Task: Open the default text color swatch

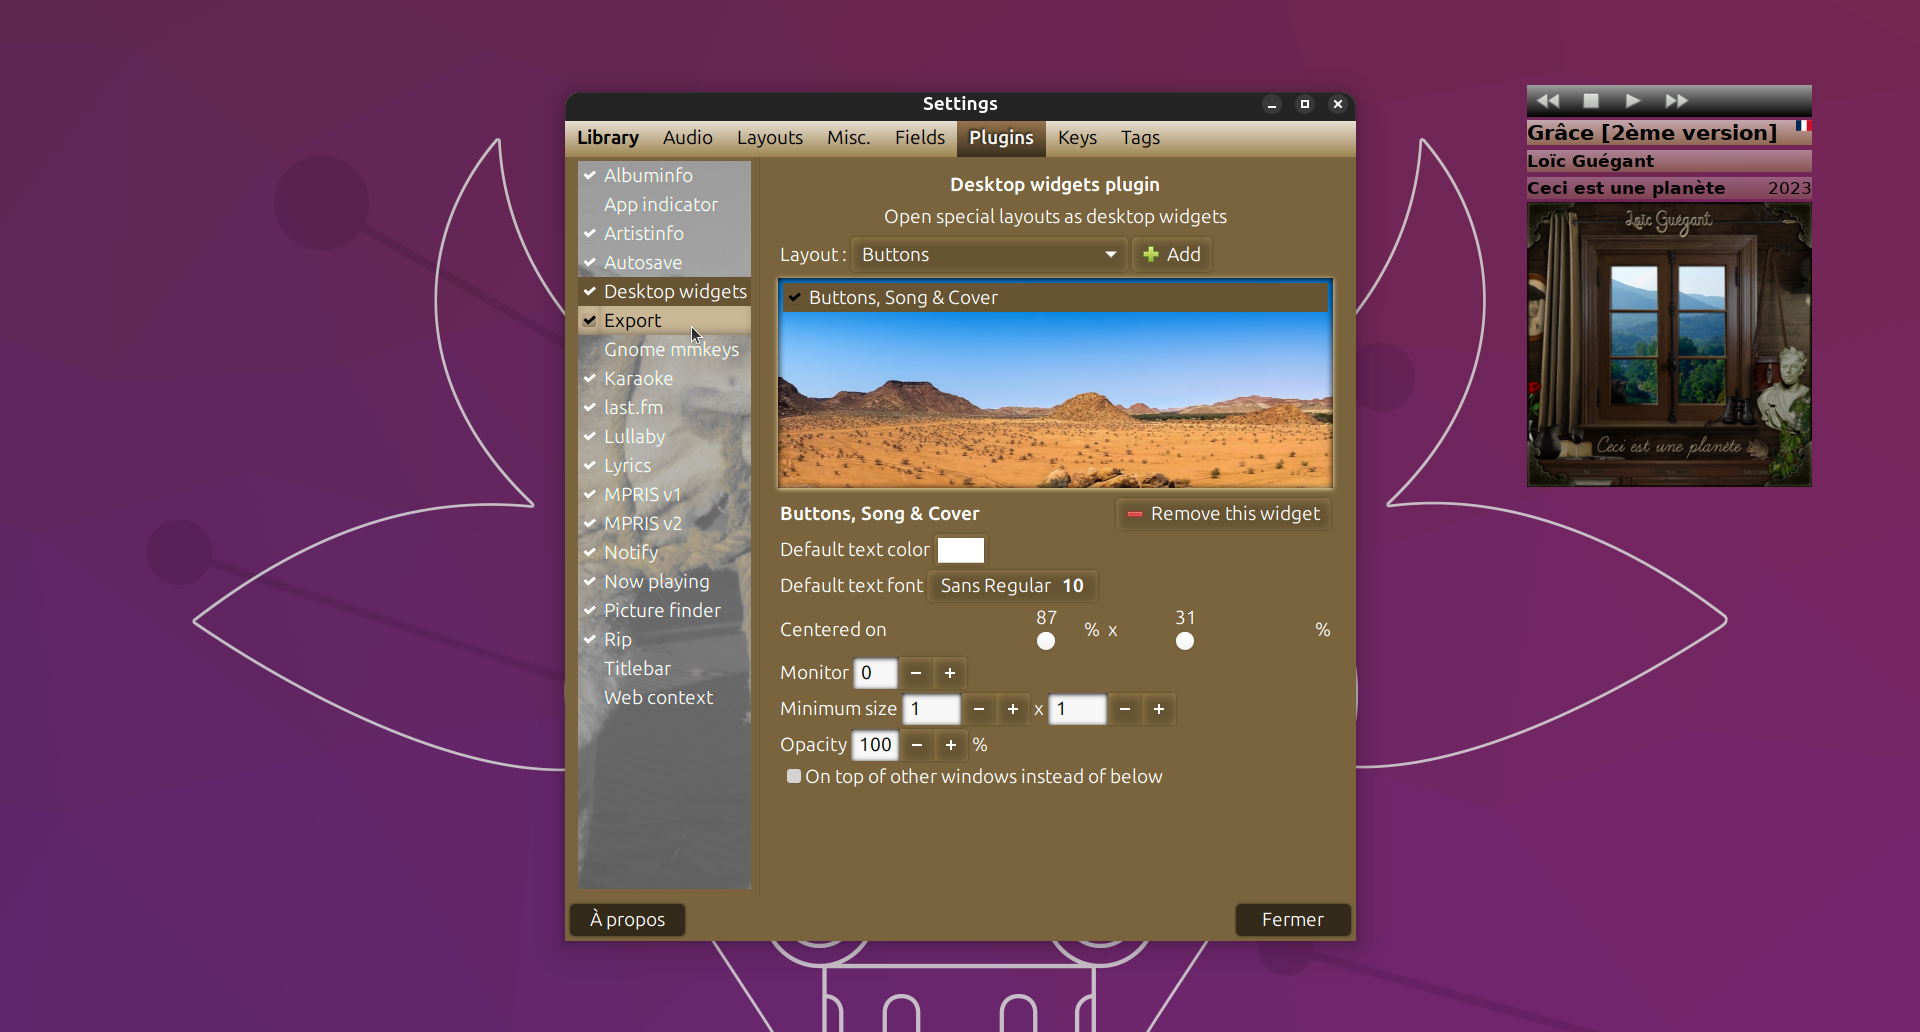Action: [x=961, y=550]
